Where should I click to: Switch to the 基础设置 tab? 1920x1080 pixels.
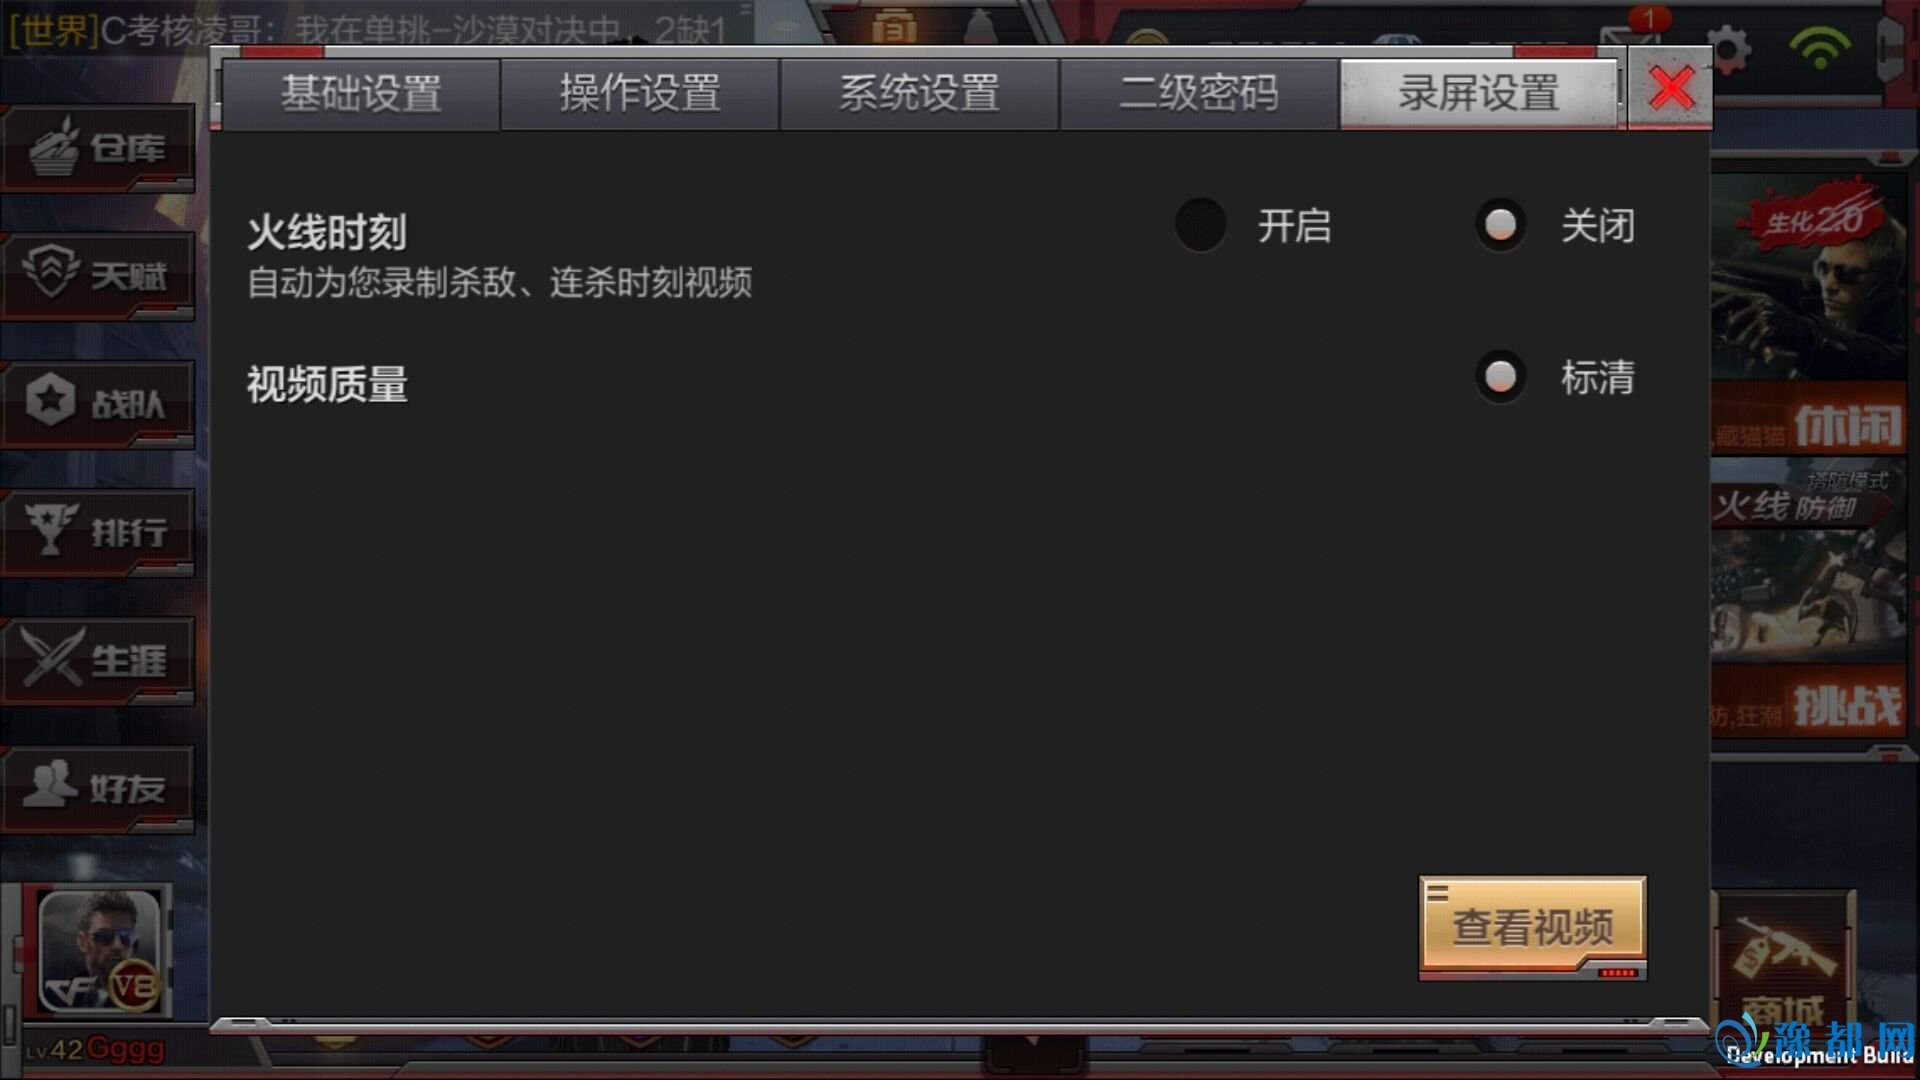click(361, 94)
